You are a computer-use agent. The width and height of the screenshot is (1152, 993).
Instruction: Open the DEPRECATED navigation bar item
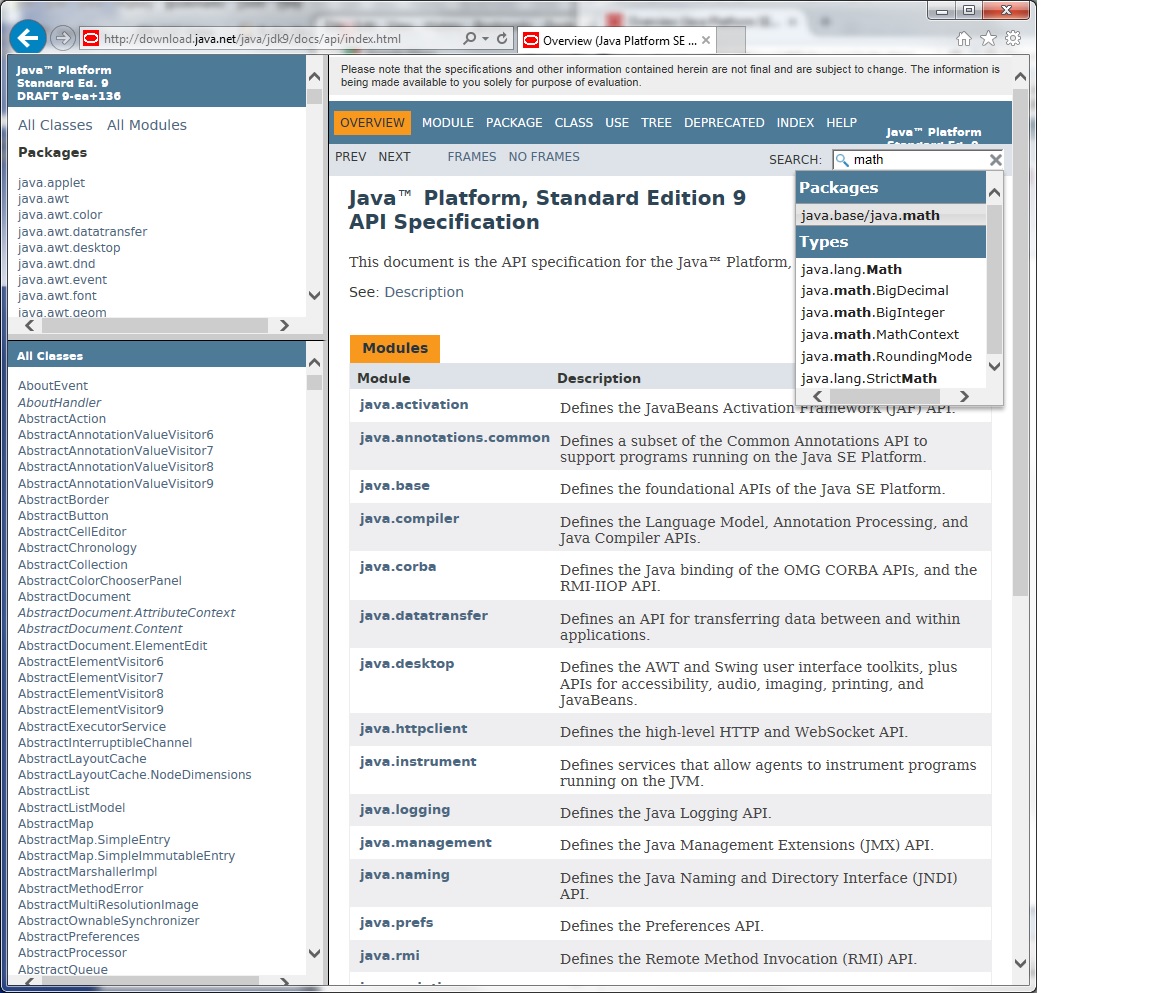point(724,123)
